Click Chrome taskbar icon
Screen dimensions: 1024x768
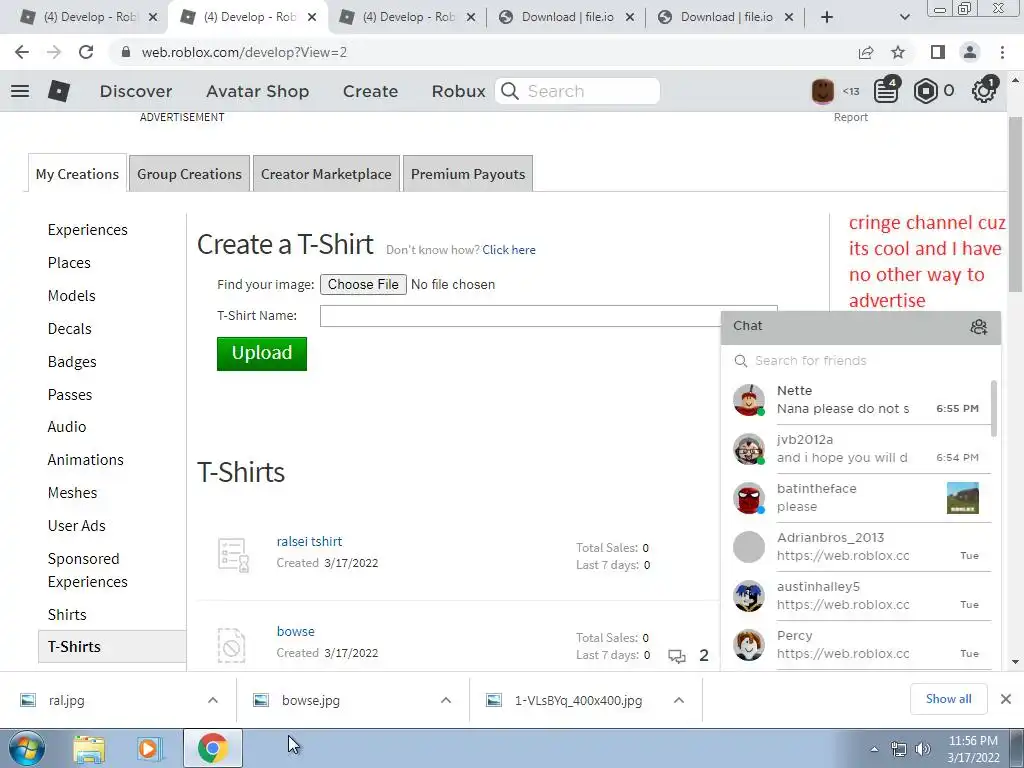[x=212, y=748]
